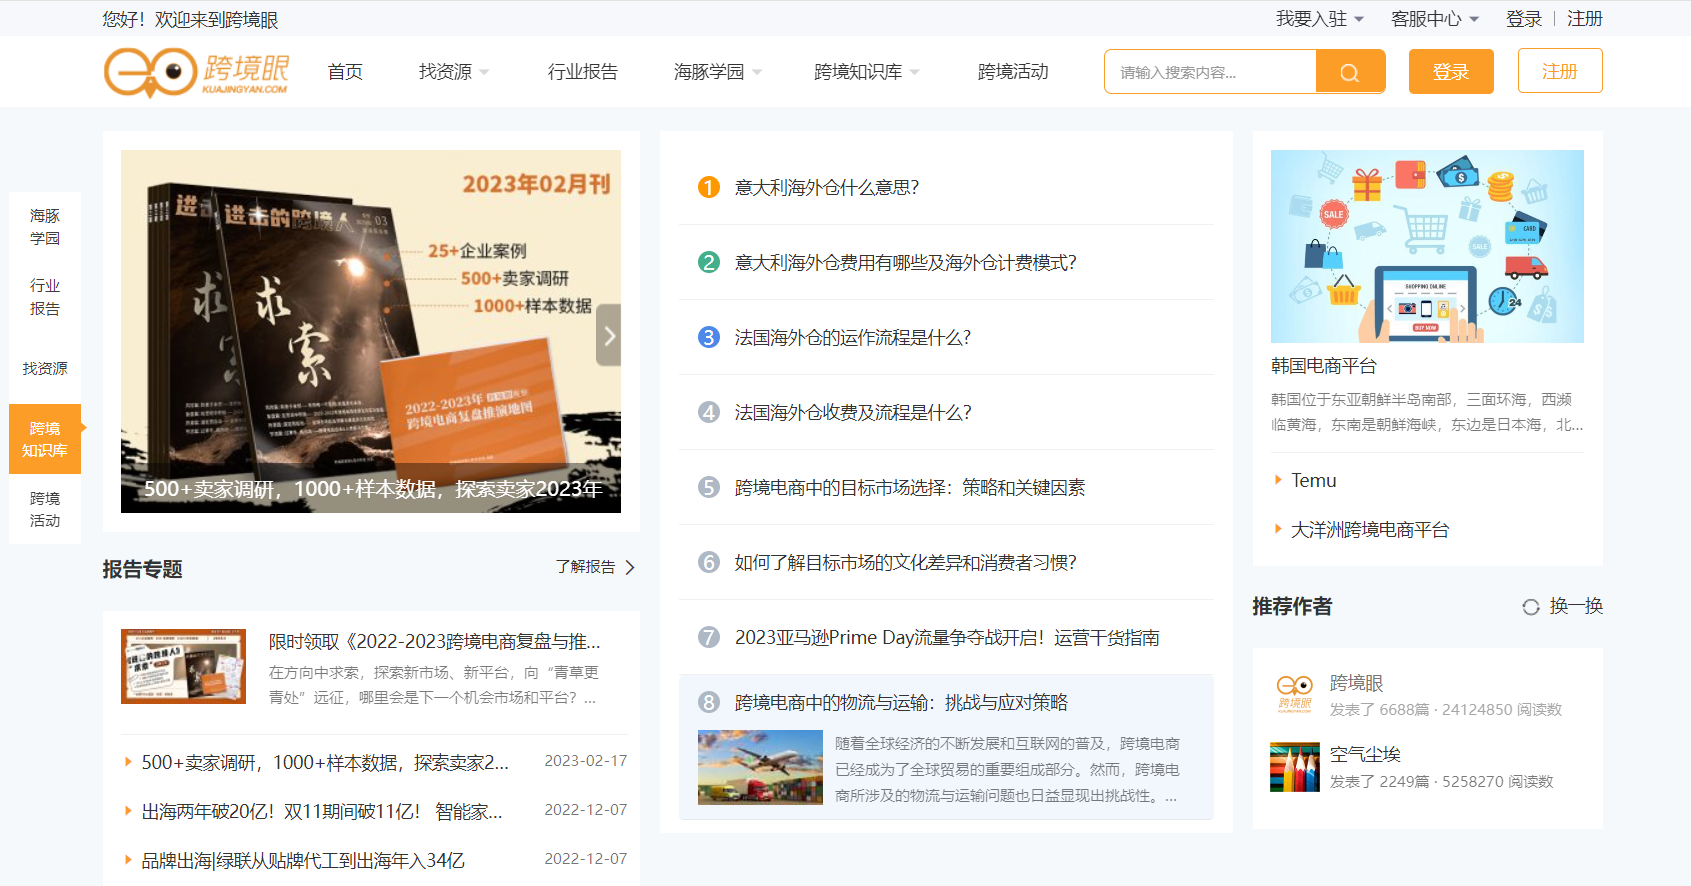
Task: Click the orange 登录 button
Action: (x=1451, y=72)
